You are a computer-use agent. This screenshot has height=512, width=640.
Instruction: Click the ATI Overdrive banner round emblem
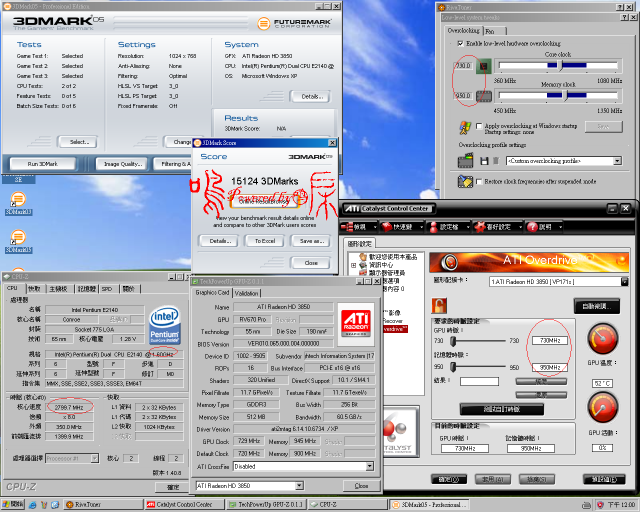point(449,262)
